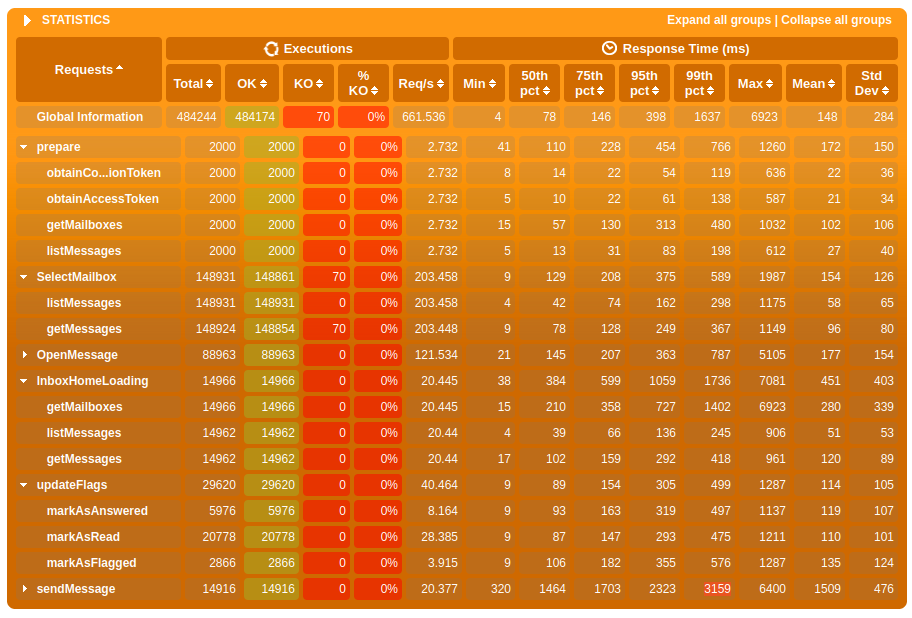Sort by KO column
Screen dimensions: 912x618
(308, 83)
